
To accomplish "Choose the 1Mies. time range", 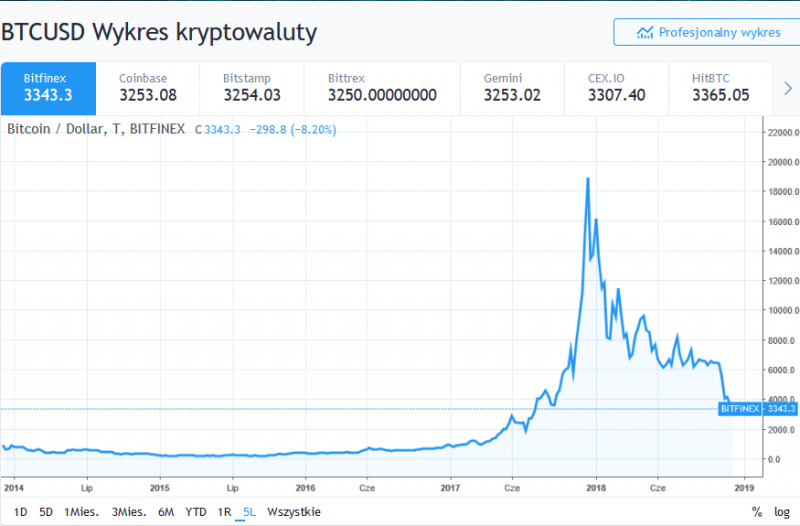I will click(x=82, y=511).
